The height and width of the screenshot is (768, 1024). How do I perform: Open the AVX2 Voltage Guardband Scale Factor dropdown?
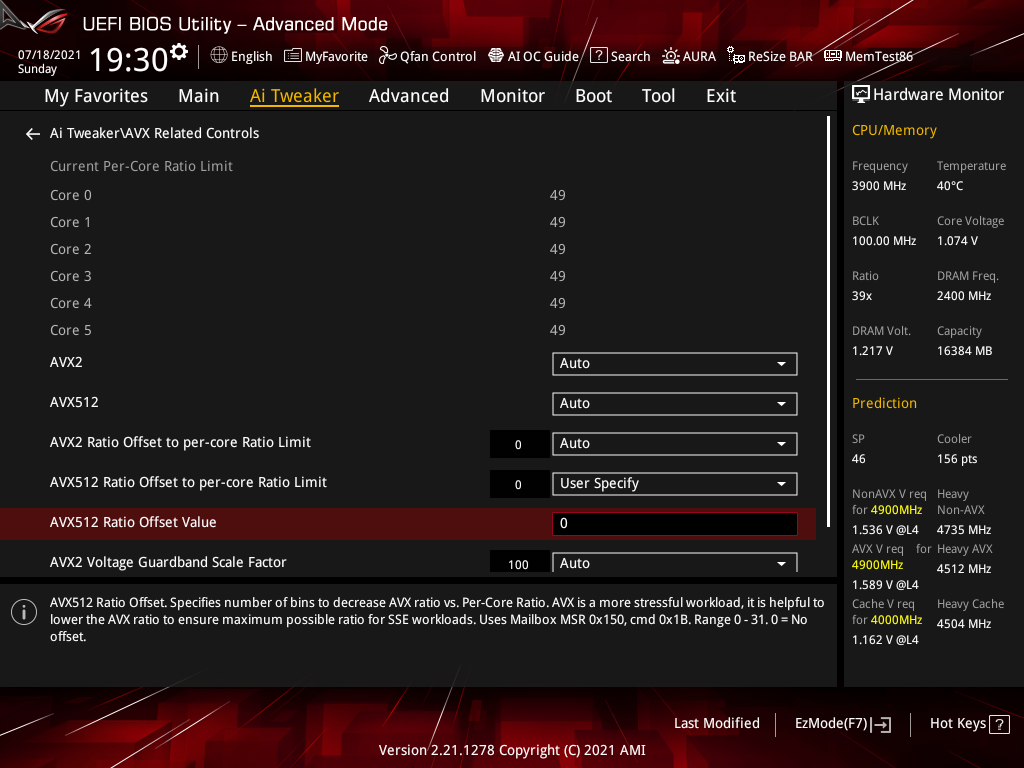point(674,563)
